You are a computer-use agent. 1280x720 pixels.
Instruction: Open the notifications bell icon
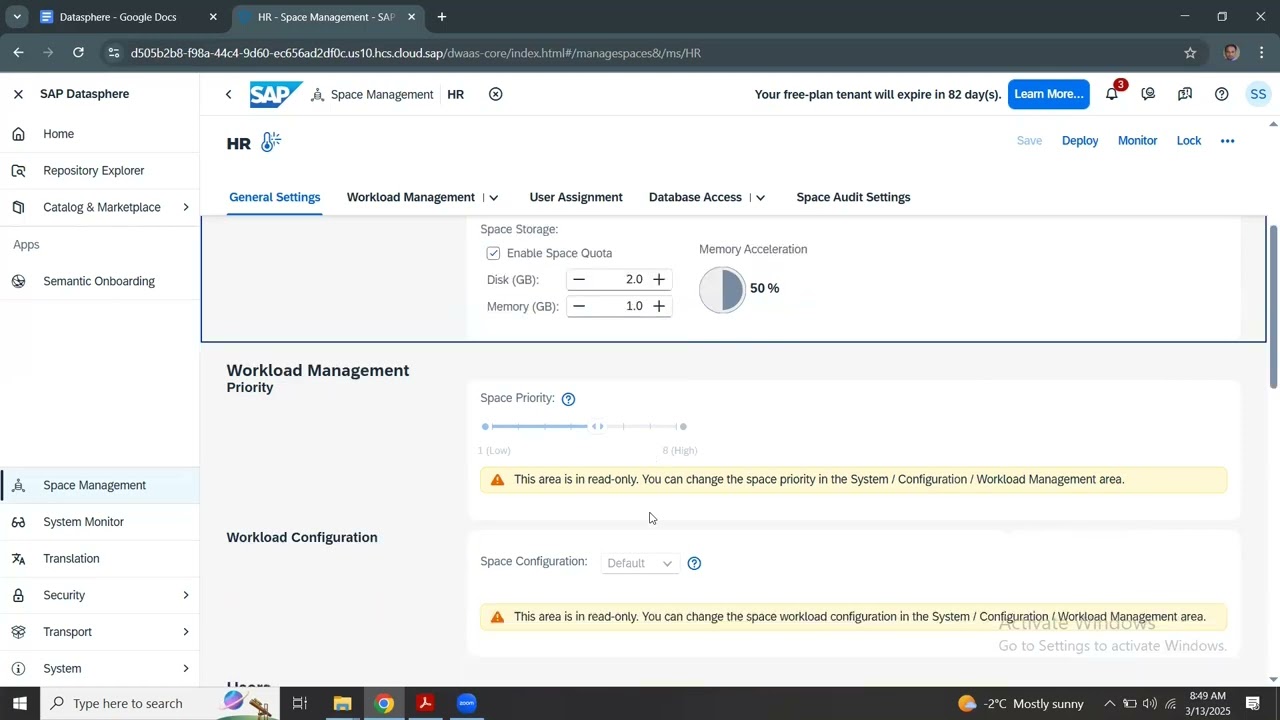[1112, 94]
